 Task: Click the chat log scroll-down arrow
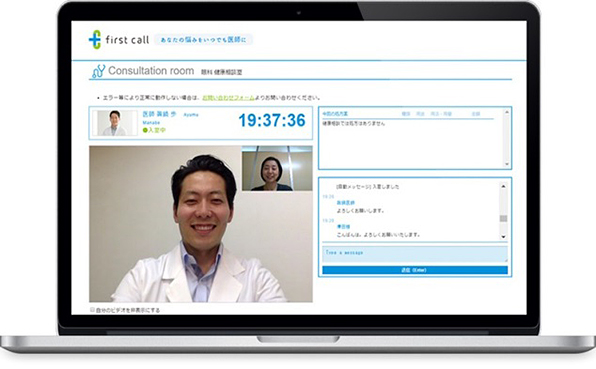[x=503, y=237]
